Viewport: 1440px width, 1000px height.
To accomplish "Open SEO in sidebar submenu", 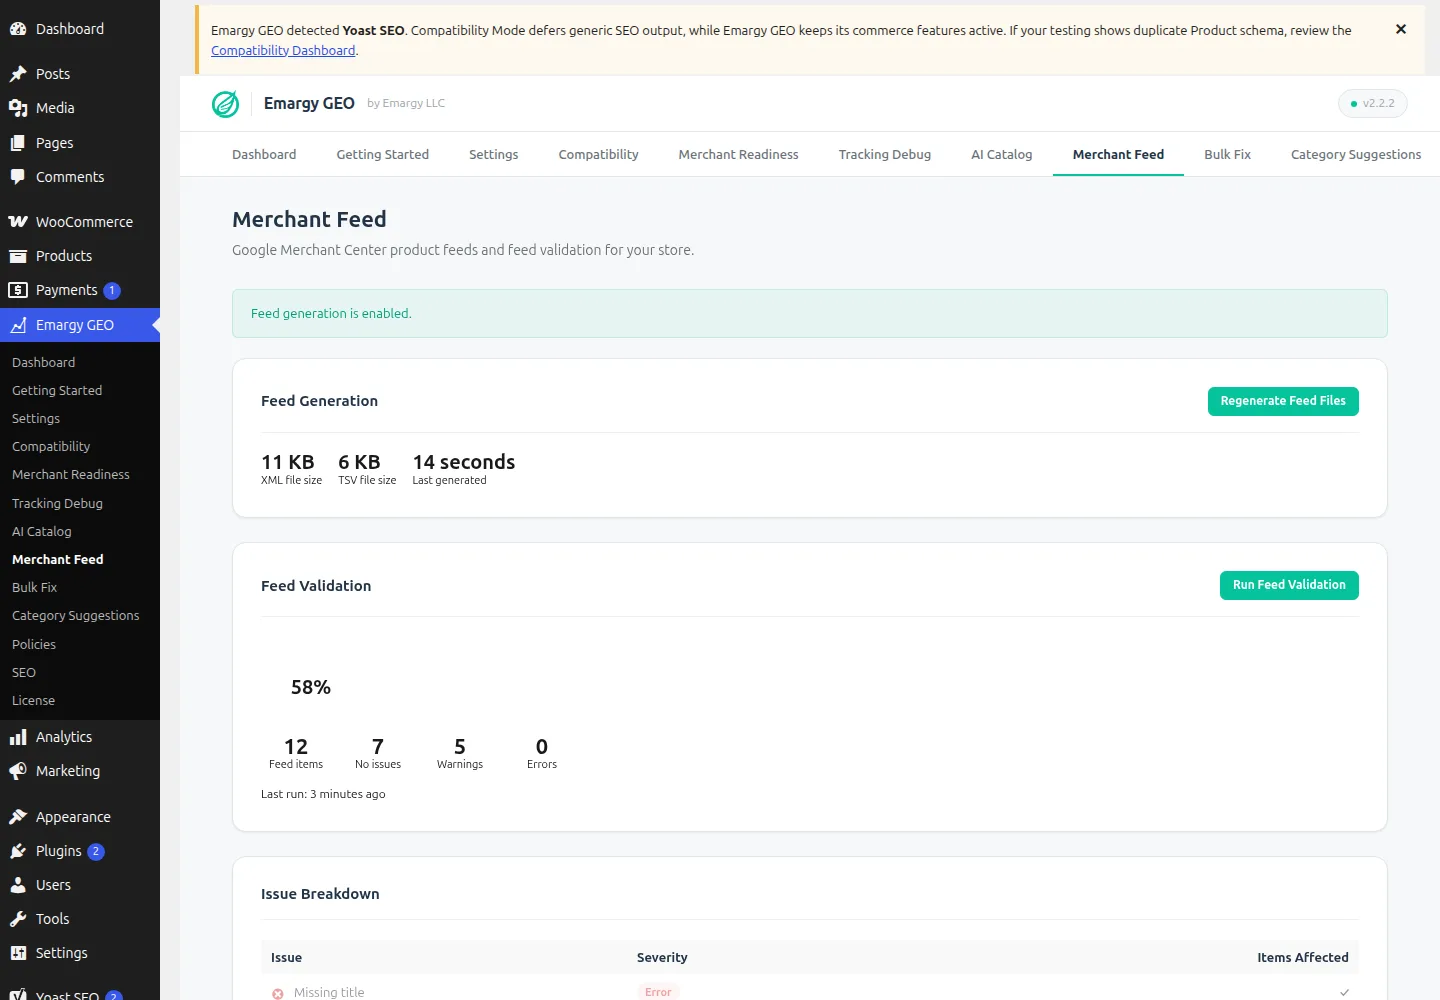I will tap(24, 673).
